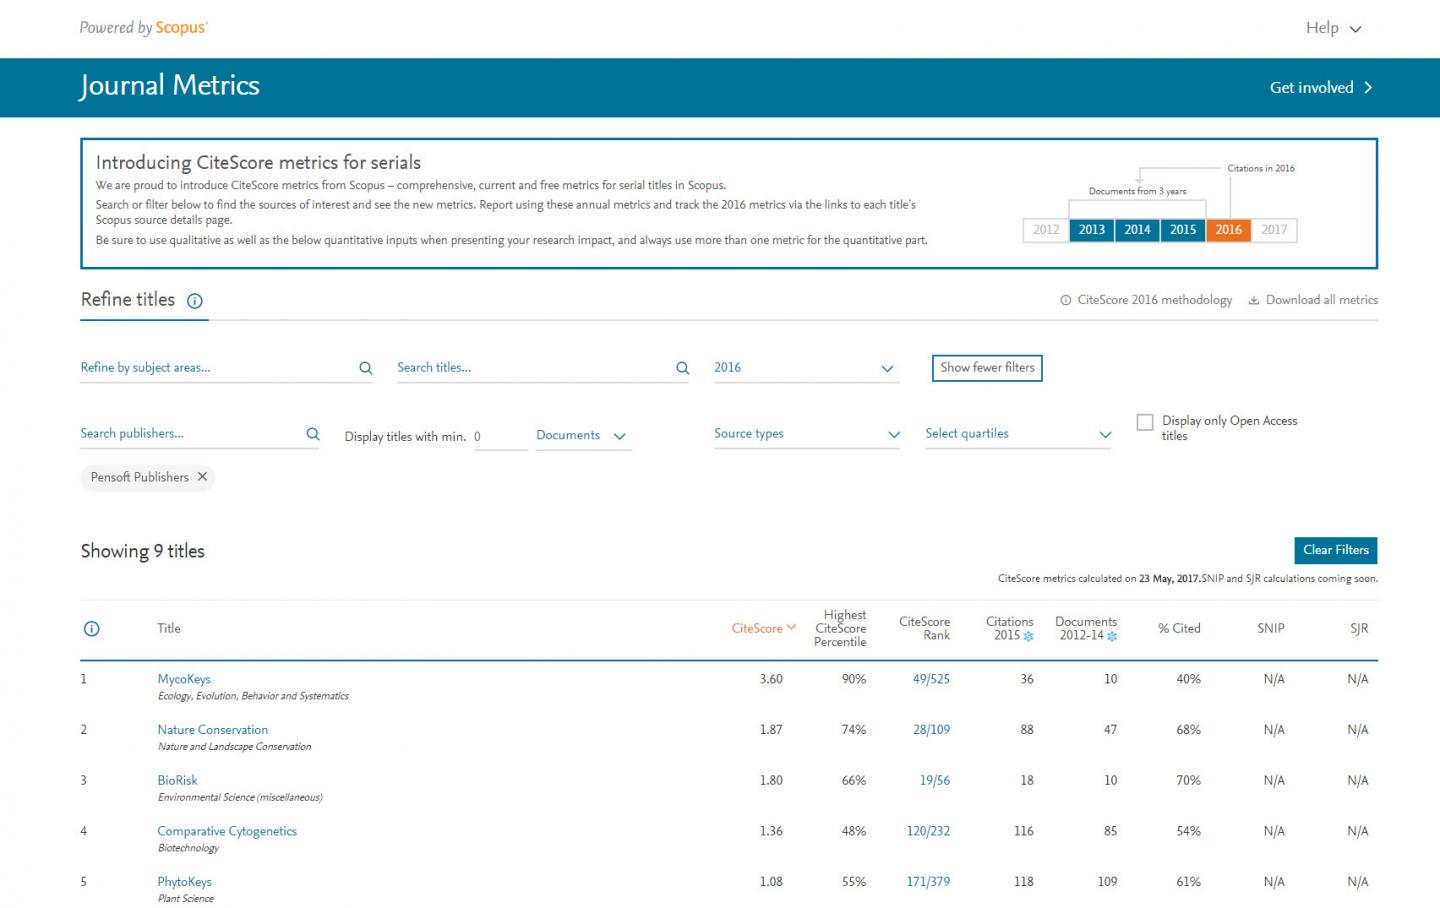Open the 2016 year dropdown

806,368
